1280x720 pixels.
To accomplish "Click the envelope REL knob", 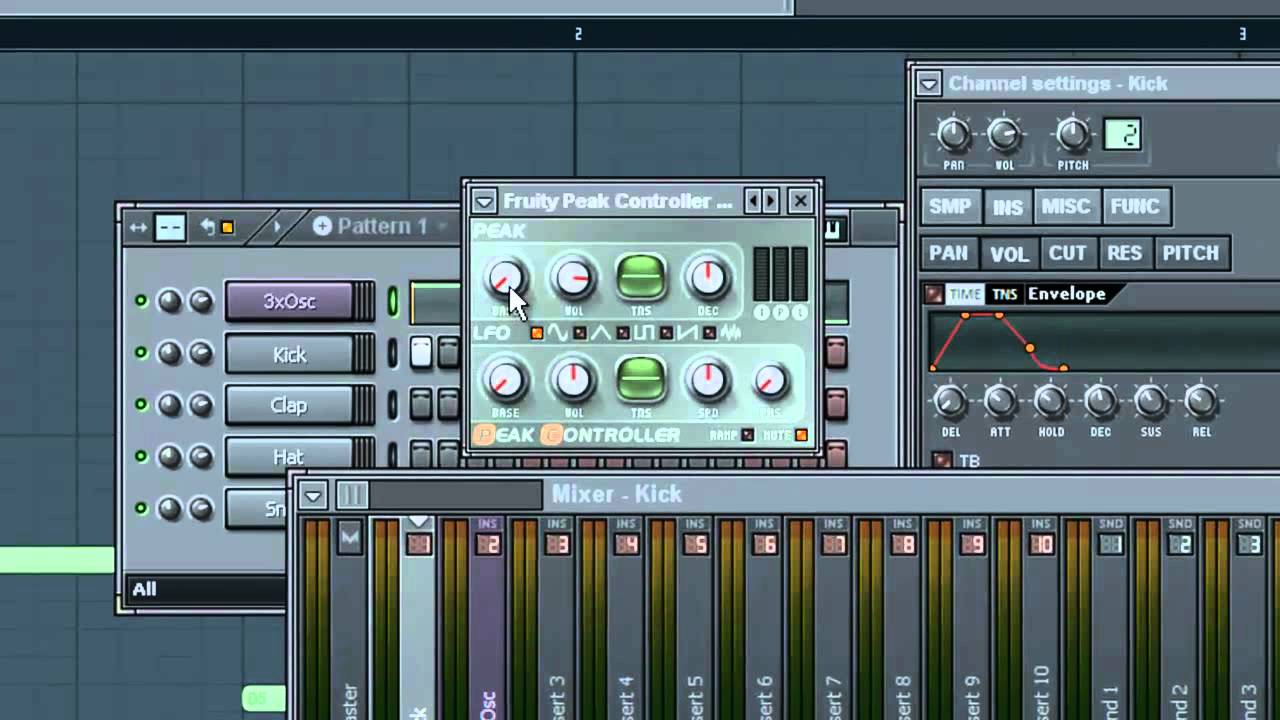I will click(x=1201, y=402).
